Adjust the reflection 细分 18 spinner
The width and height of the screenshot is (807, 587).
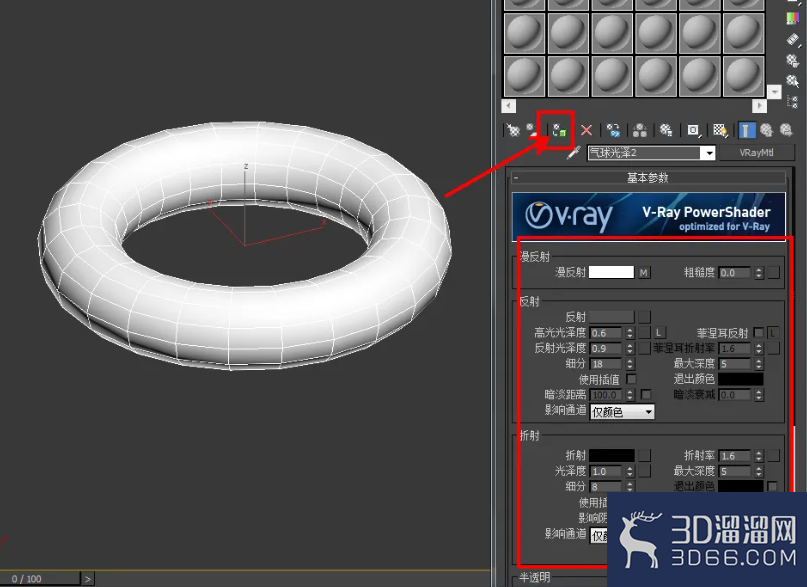click(630, 364)
